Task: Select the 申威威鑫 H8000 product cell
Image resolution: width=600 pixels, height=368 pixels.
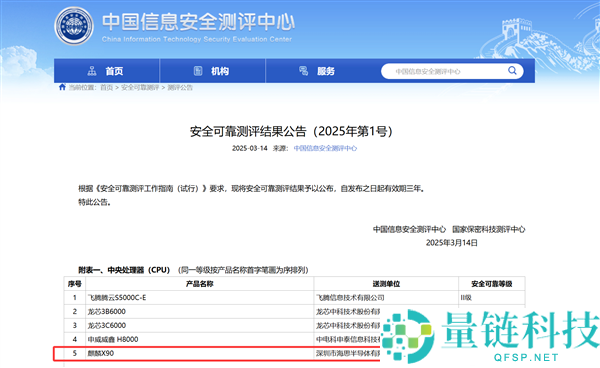Action: point(199,339)
